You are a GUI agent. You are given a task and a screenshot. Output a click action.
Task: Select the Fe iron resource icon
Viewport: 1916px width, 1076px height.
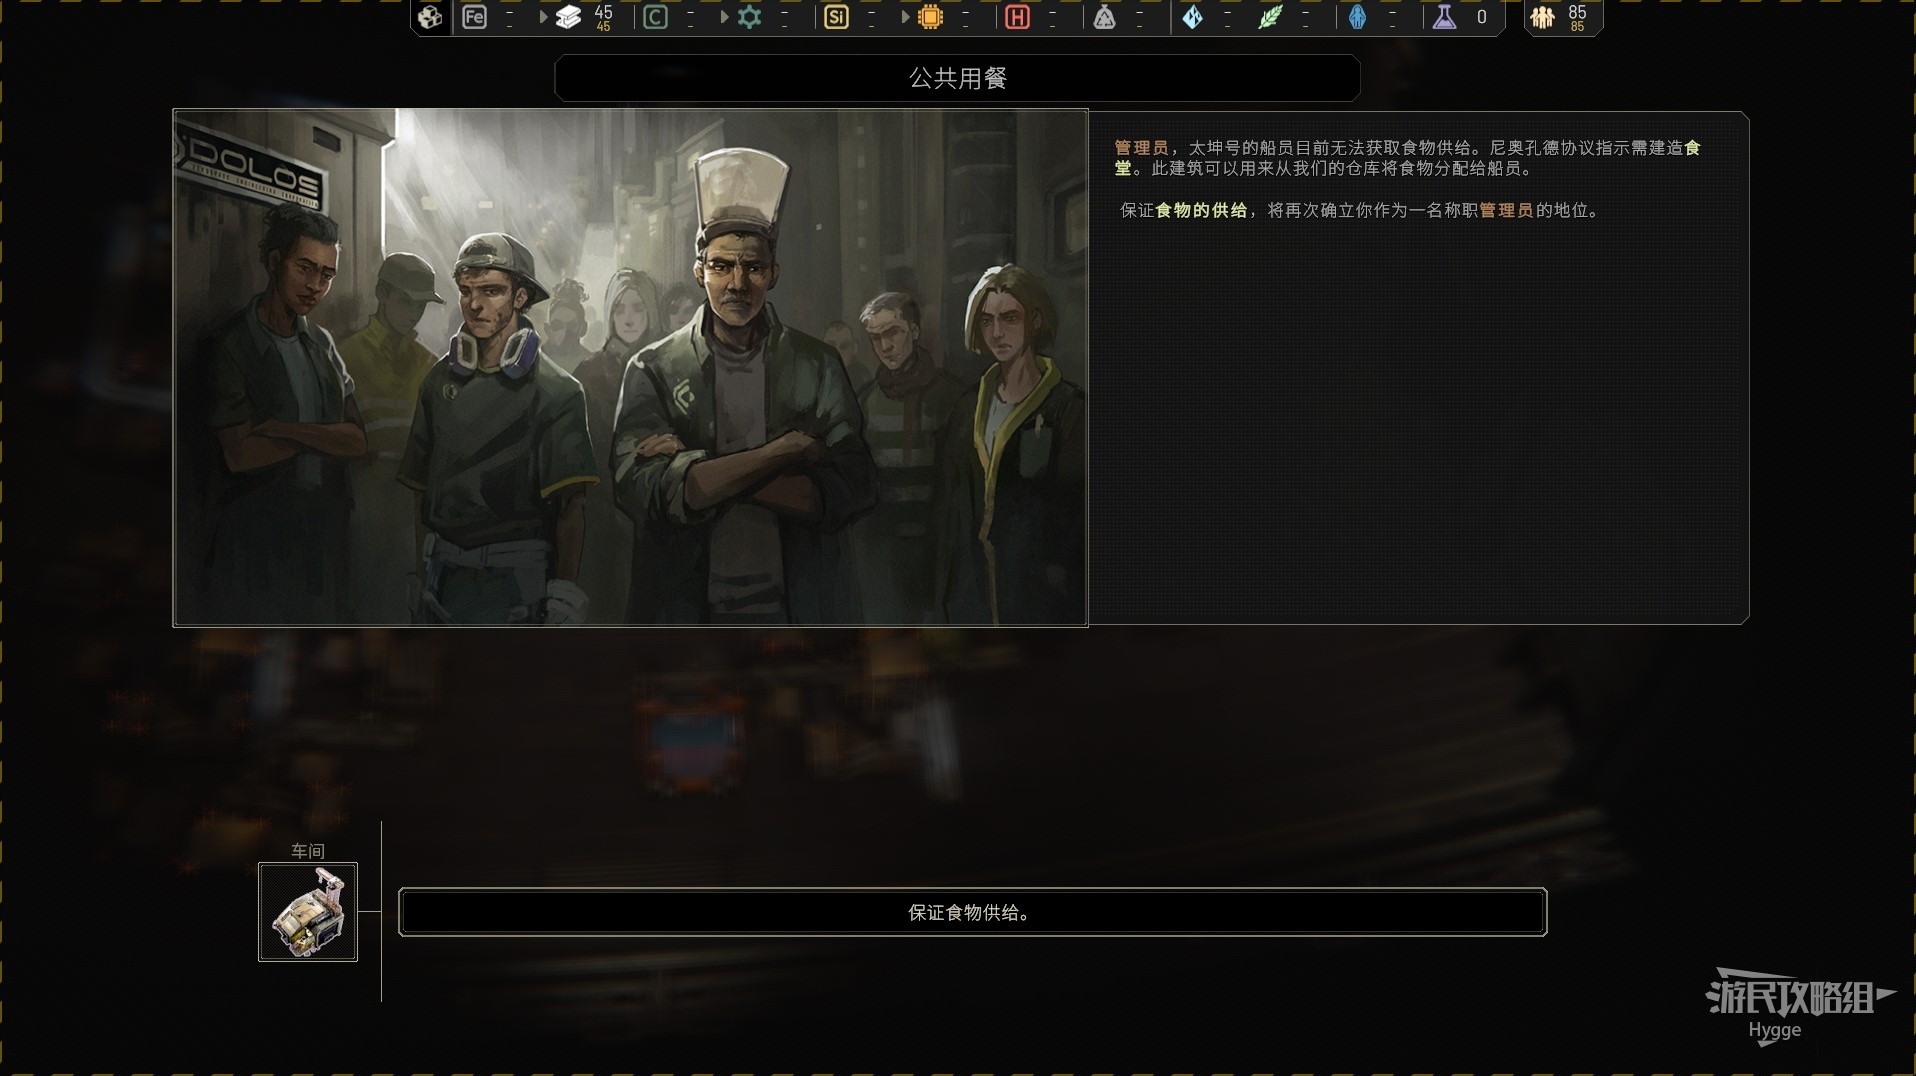(x=474, y=17)
